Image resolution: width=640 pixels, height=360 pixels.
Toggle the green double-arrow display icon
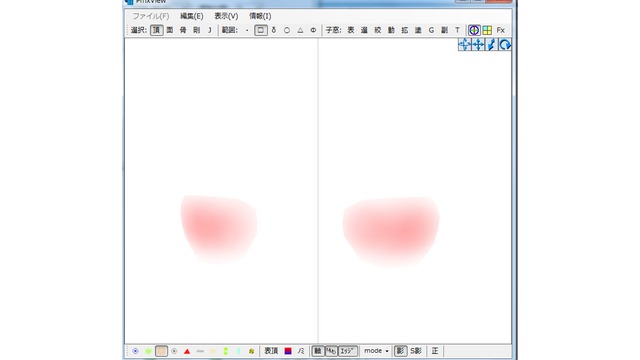point(226,351)
